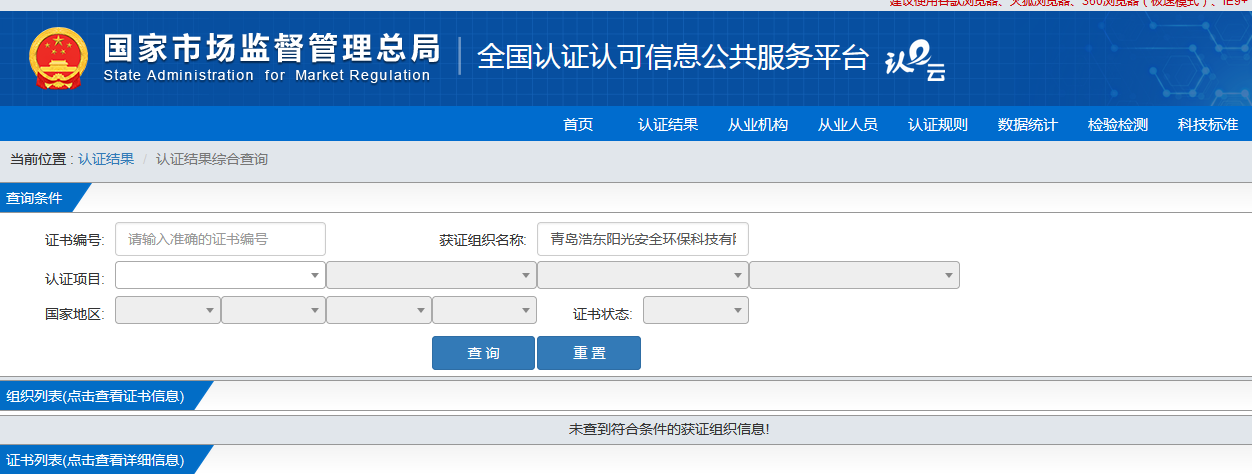Expand the third 国家地区 dropdown

tap(379, 311)
